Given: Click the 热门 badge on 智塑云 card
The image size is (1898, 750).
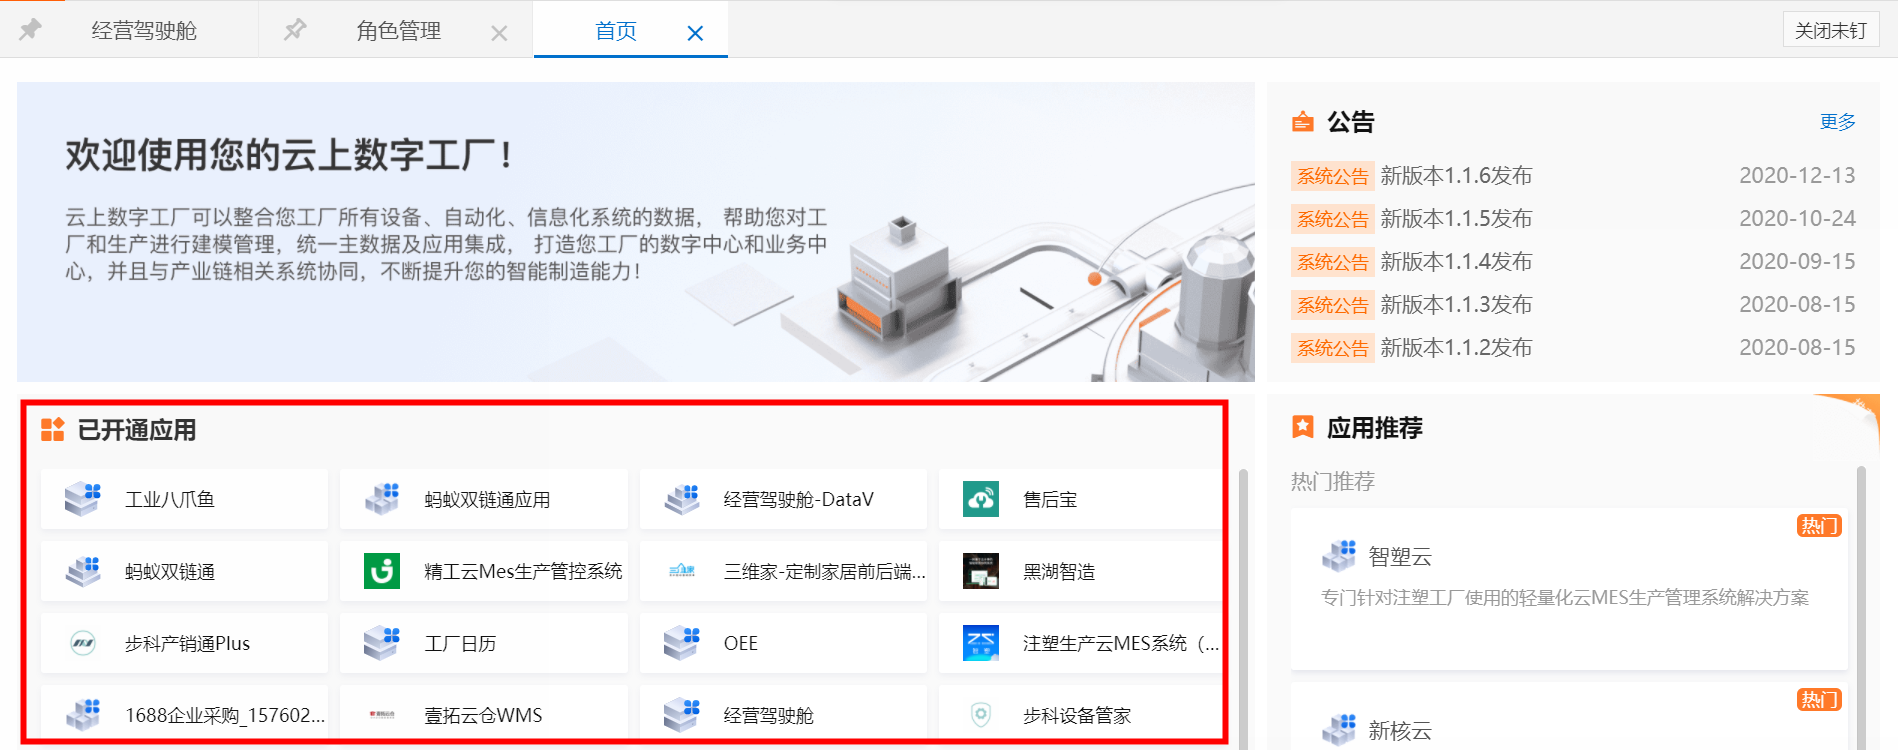Looking at the screenshot, I should click(x=1819, y=526).
